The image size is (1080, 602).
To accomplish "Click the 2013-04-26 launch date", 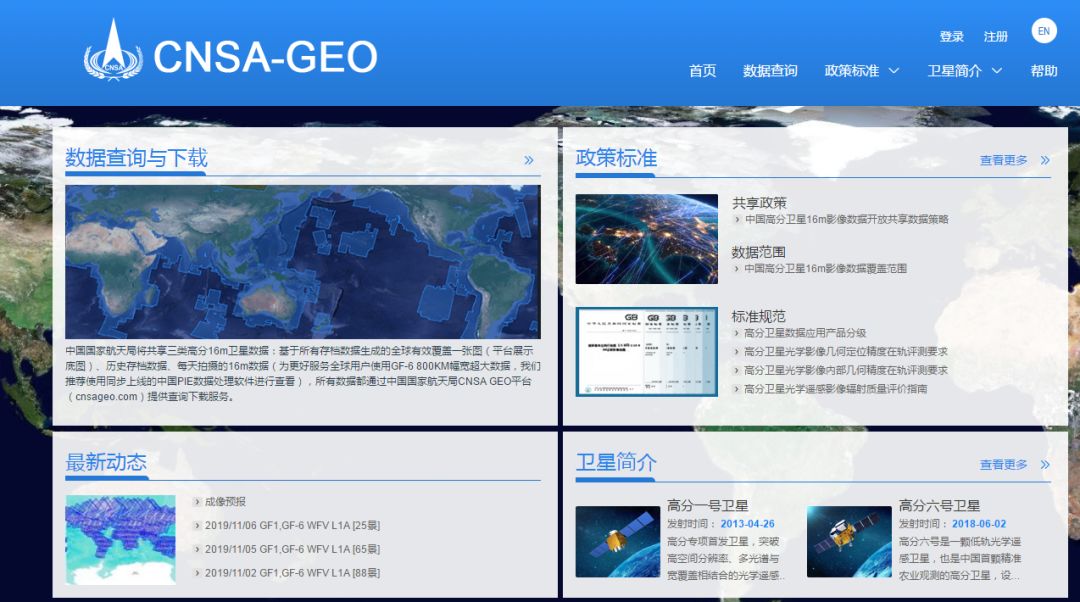I will coord(747,523).
